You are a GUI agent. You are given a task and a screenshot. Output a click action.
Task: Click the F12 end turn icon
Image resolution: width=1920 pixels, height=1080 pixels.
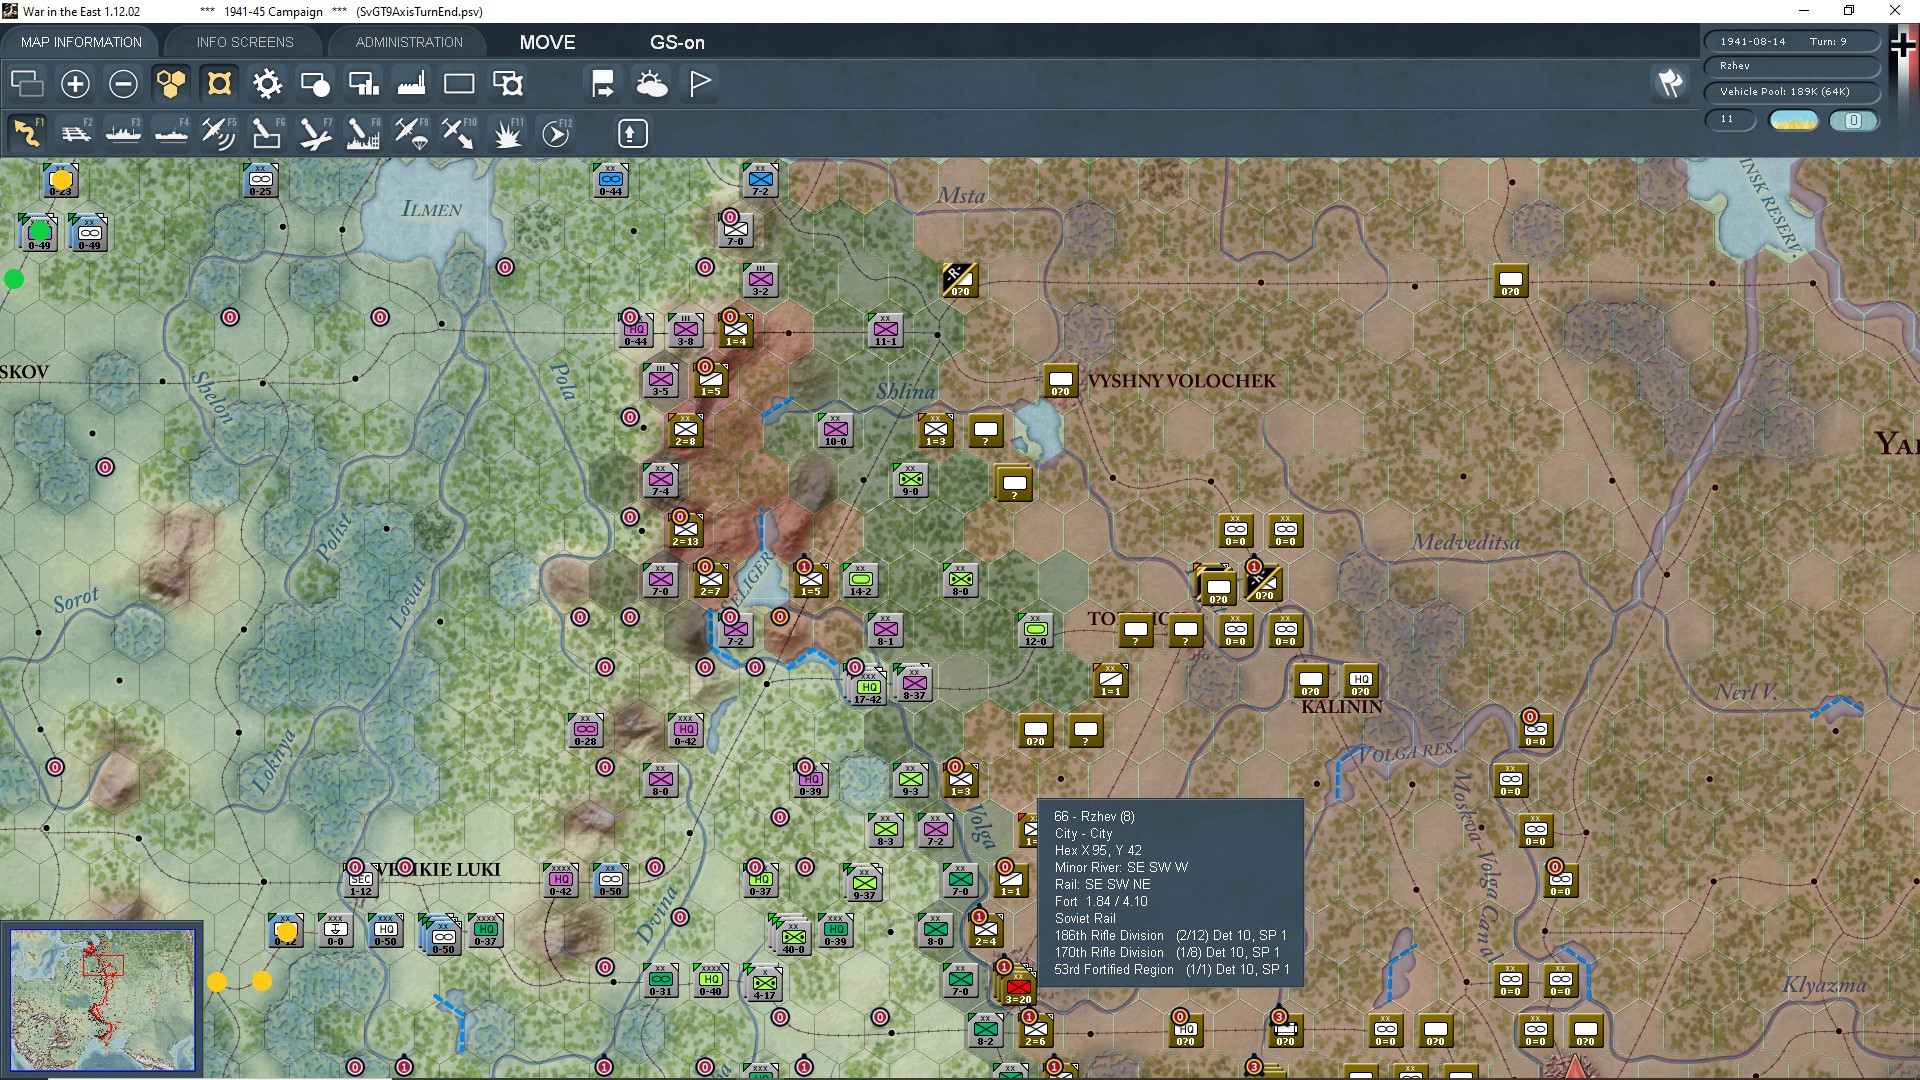coord(556,133)
